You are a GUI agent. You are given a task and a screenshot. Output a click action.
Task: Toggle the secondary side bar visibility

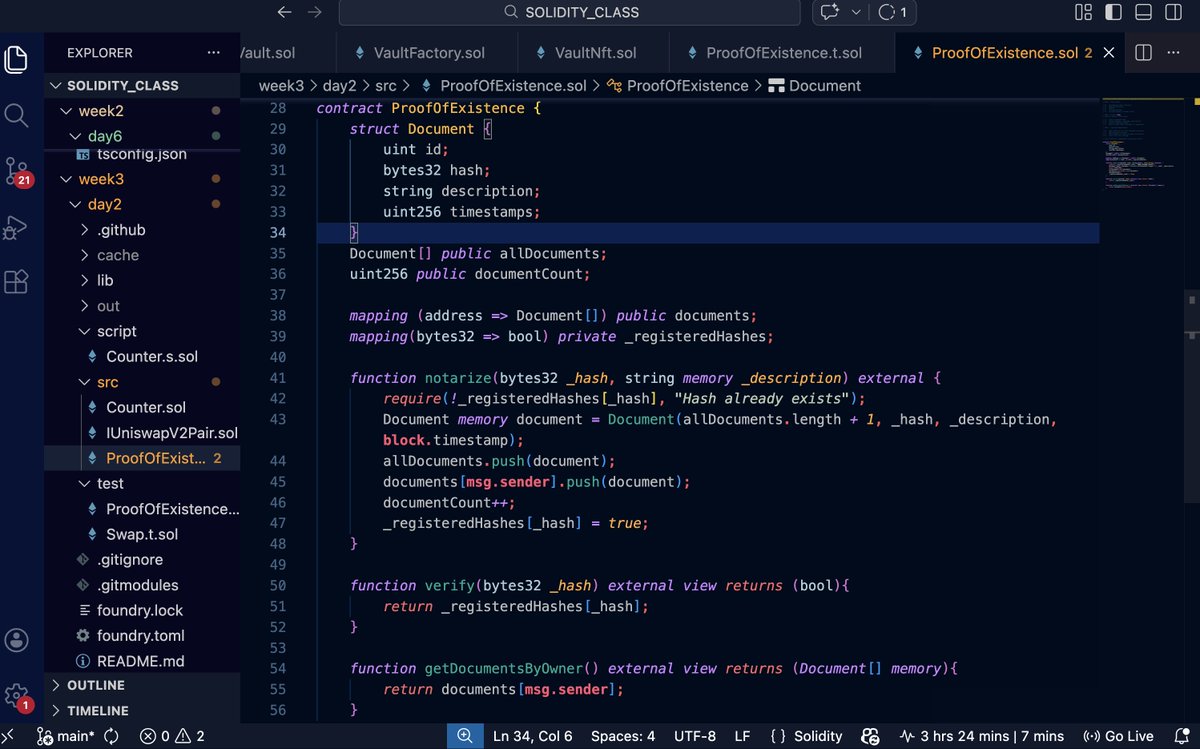[1175, 12]
